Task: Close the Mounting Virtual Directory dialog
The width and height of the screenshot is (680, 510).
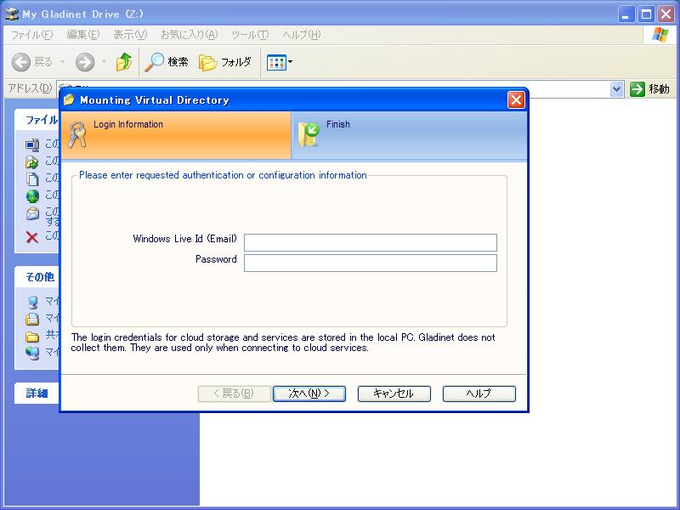Action: tap(516, 100)
